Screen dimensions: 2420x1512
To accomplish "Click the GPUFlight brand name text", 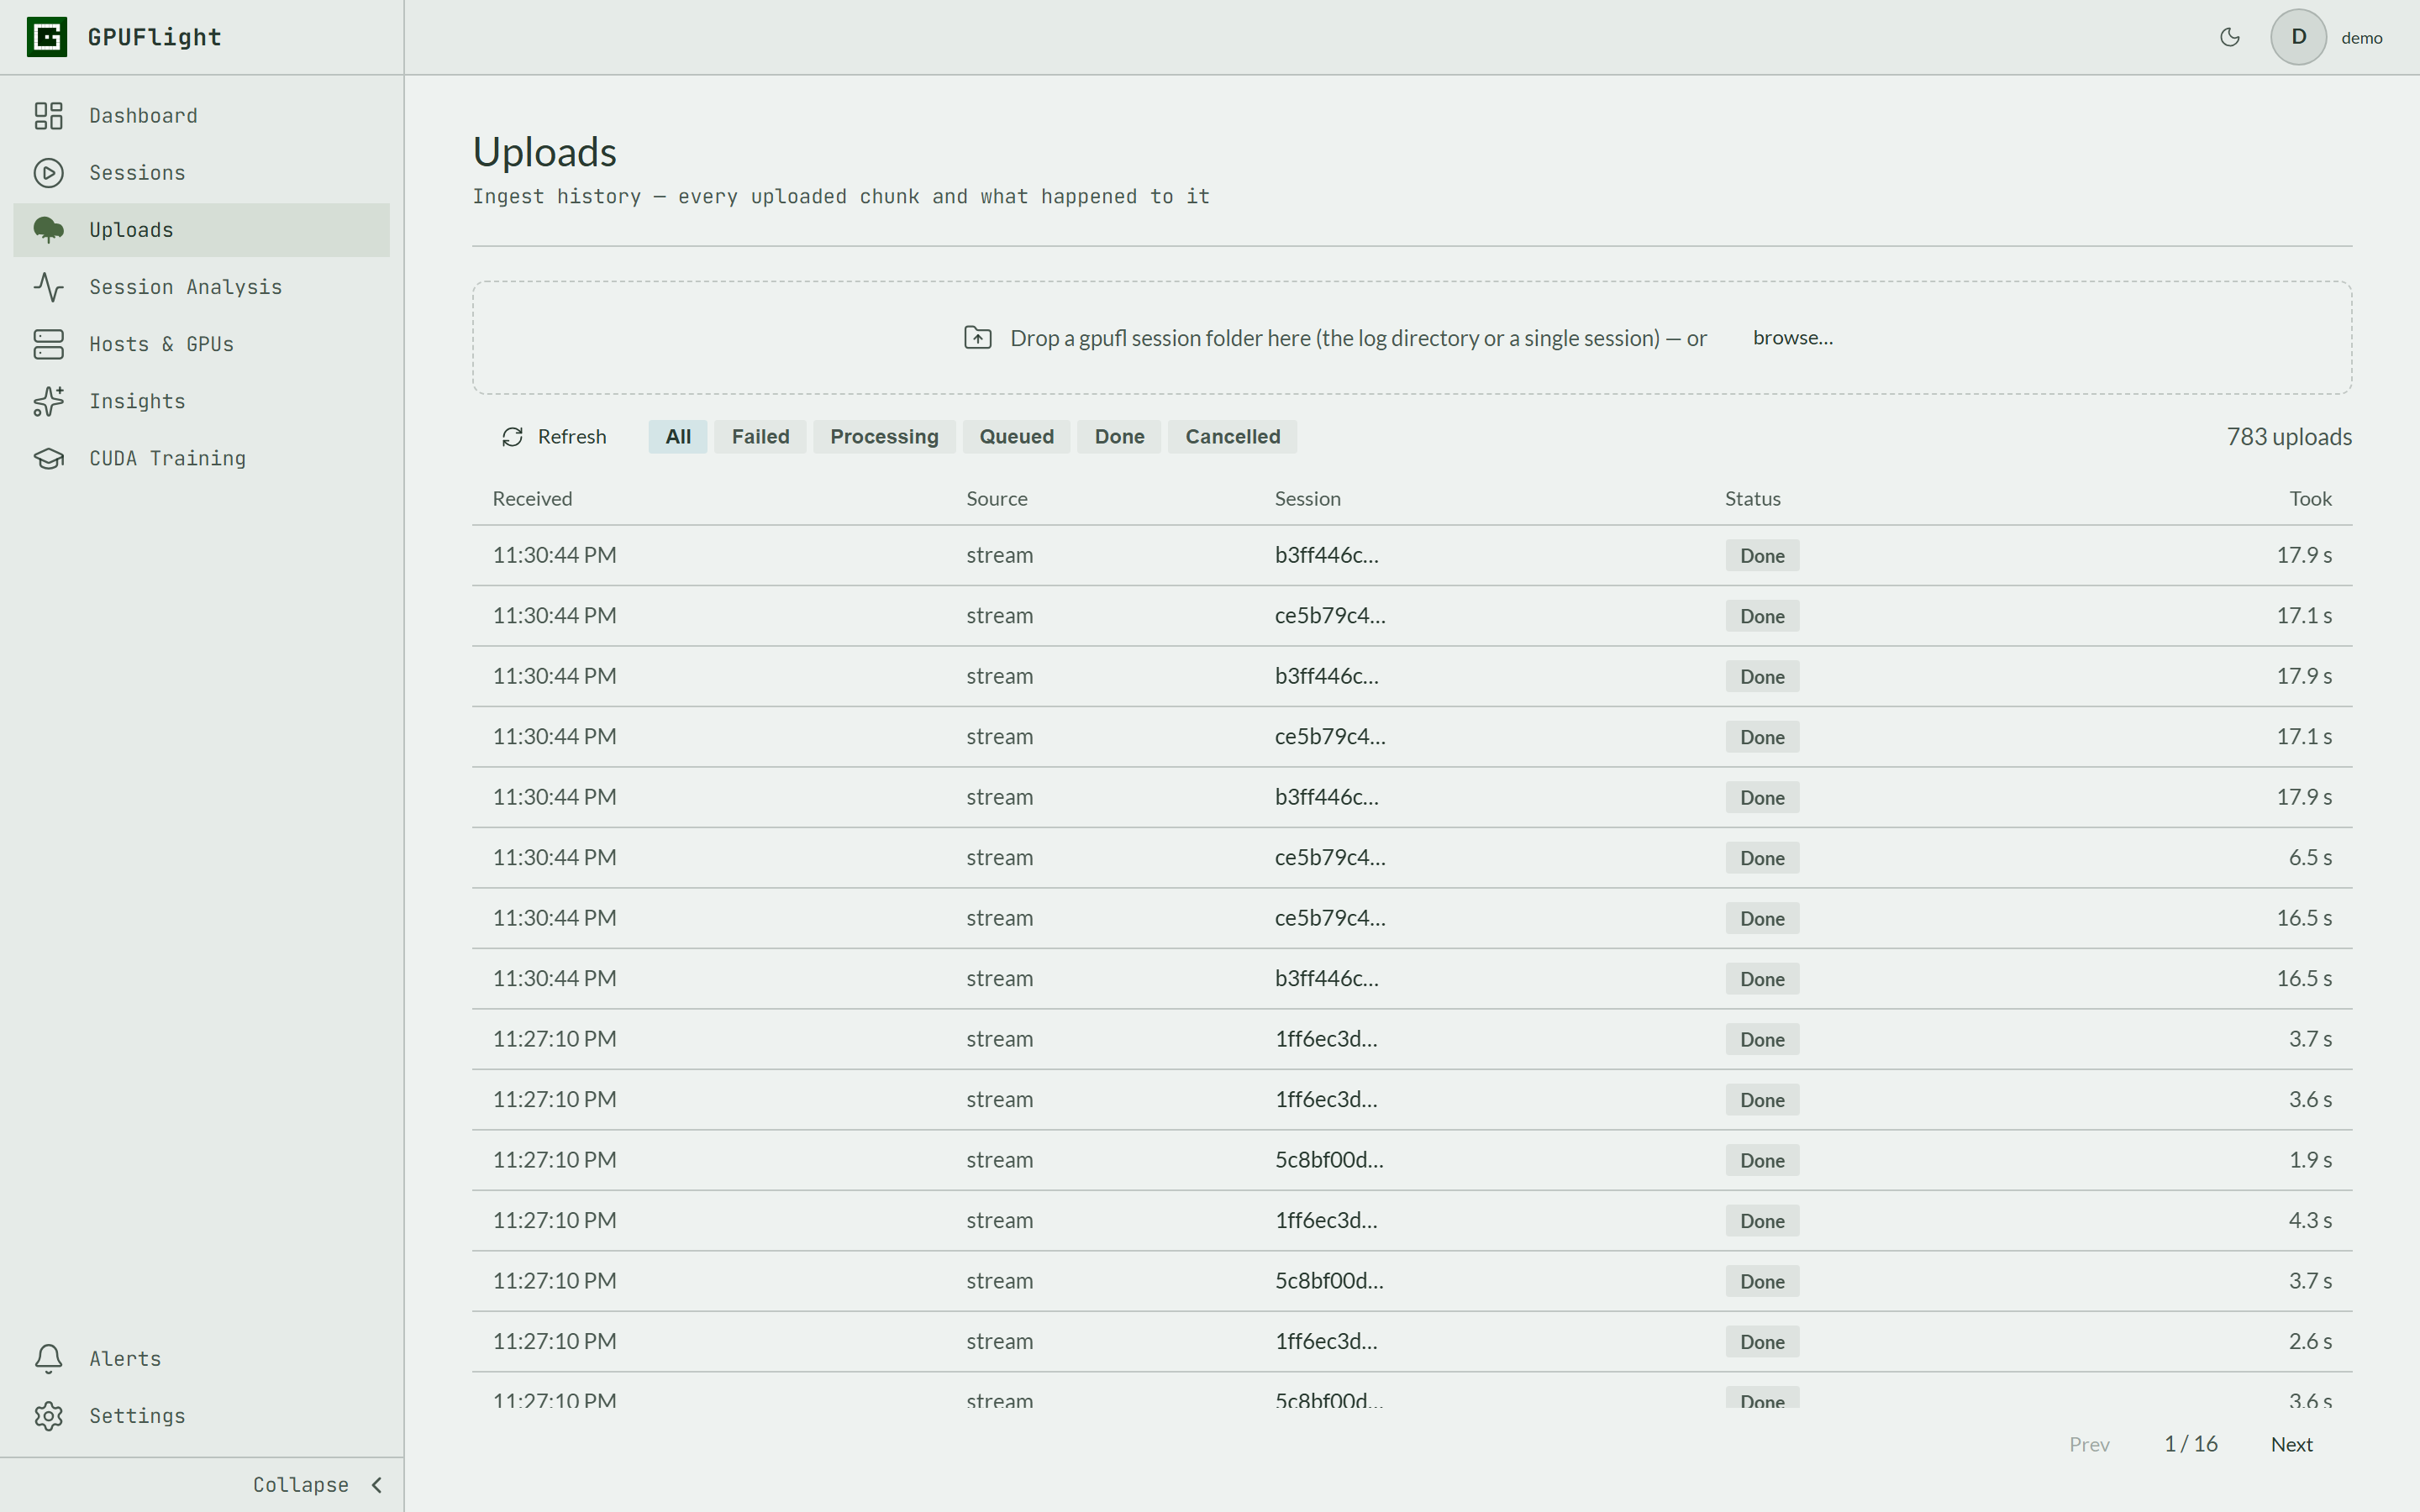I will (x=154, y=37).
